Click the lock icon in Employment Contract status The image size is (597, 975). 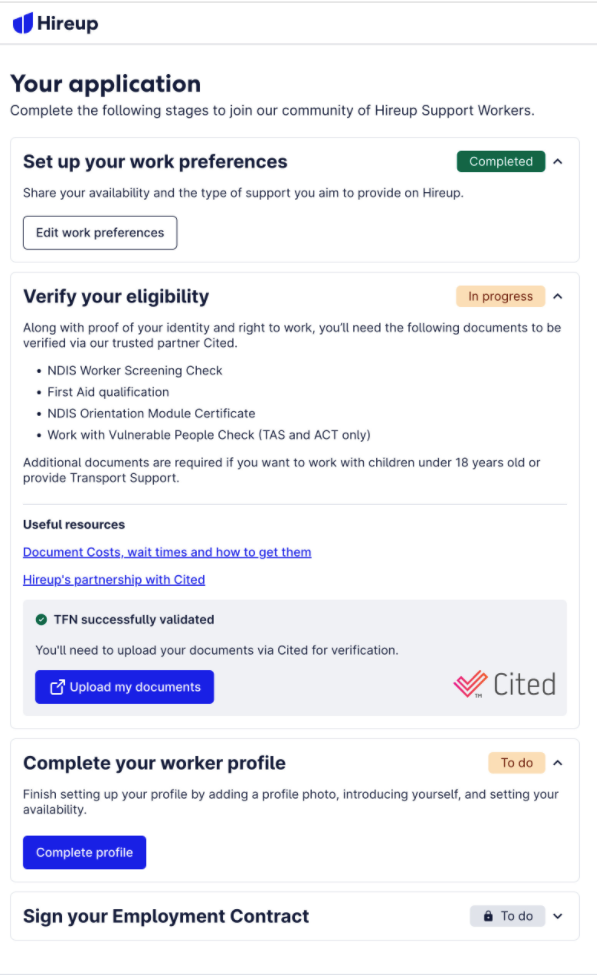[488, 916]
